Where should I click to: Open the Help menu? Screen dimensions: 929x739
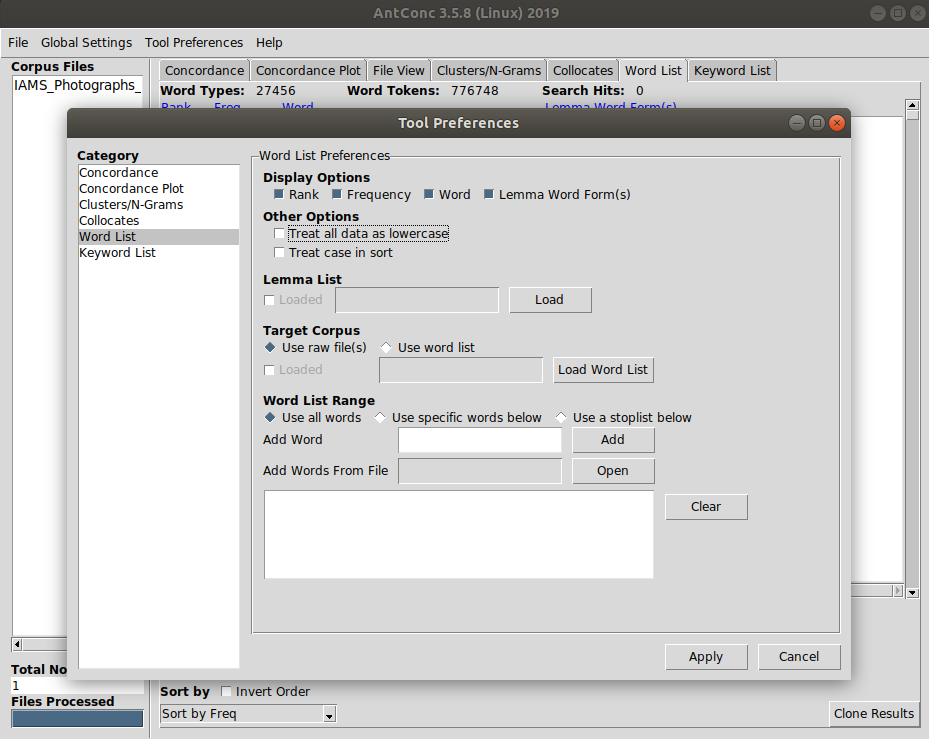tap(269, 43)
